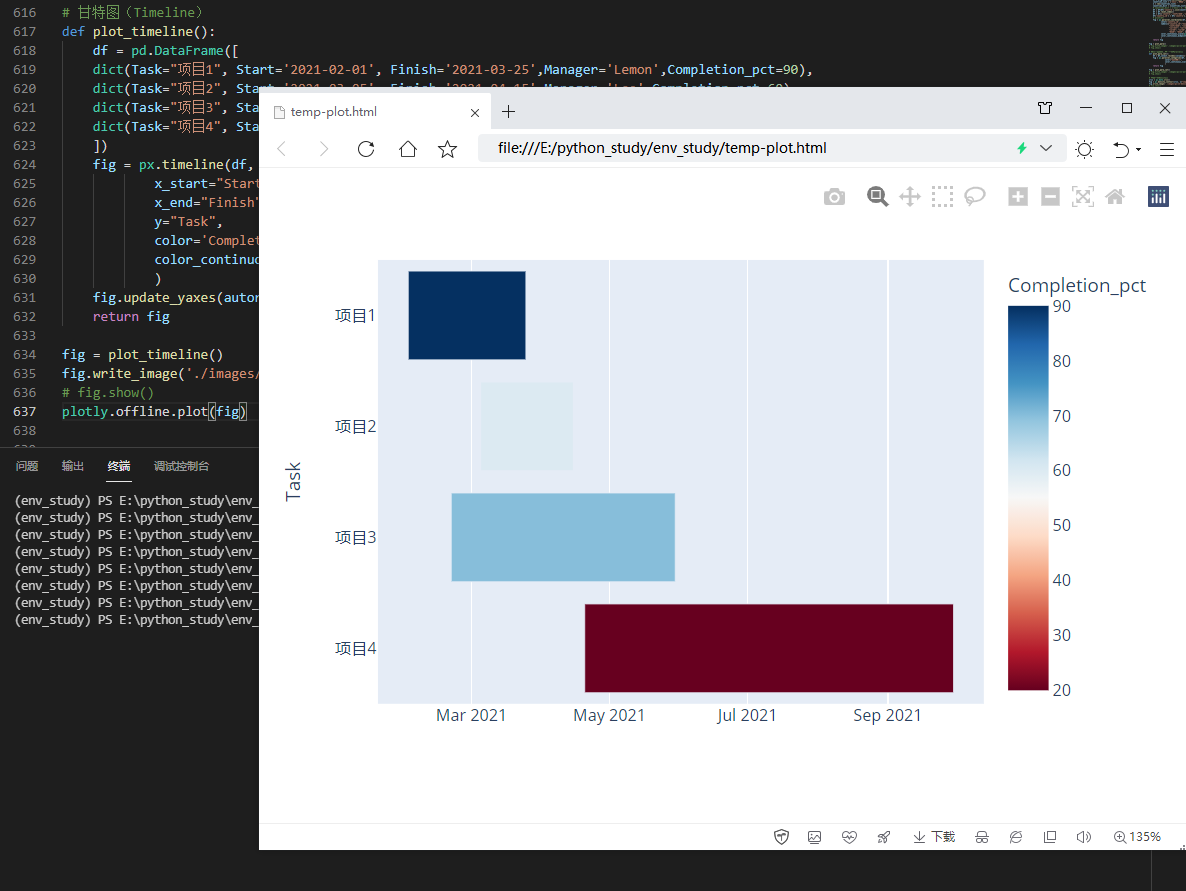Screen dimensions: 1186x891
Task: Enable Box Select mode on the plot
Action: 942,196
